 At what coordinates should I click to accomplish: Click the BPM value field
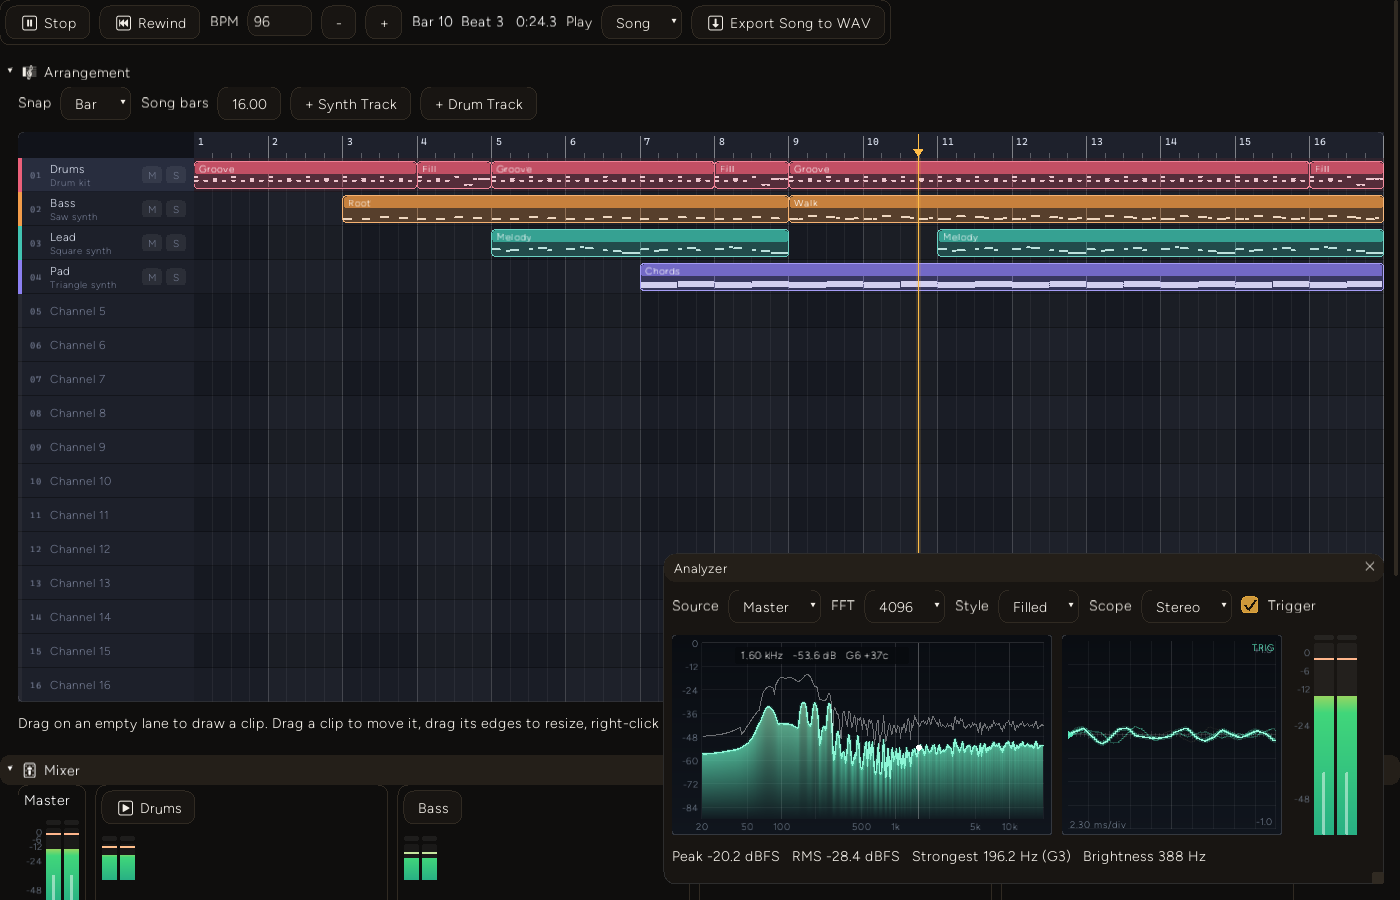click(x=279, y=21)
